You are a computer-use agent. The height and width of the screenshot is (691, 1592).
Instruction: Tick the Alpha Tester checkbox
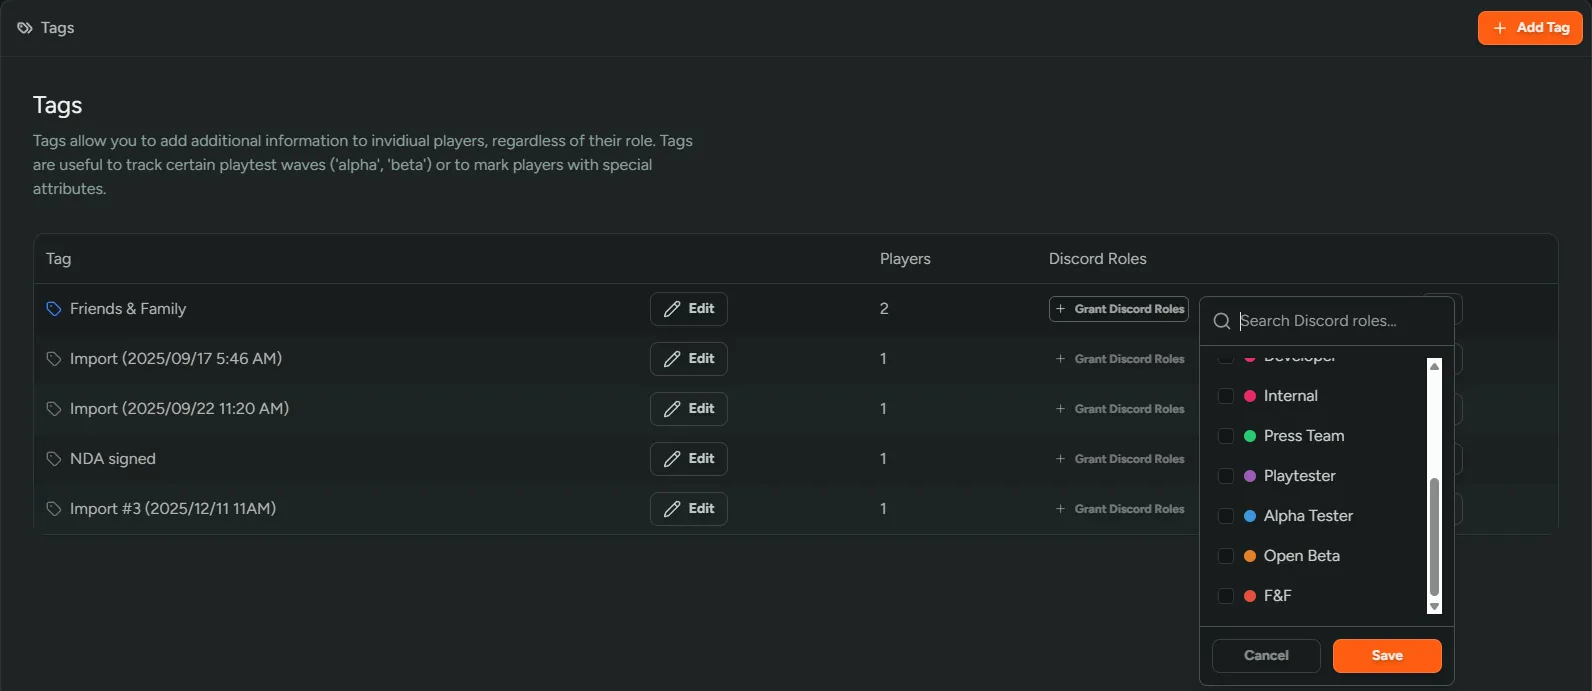1225,516
